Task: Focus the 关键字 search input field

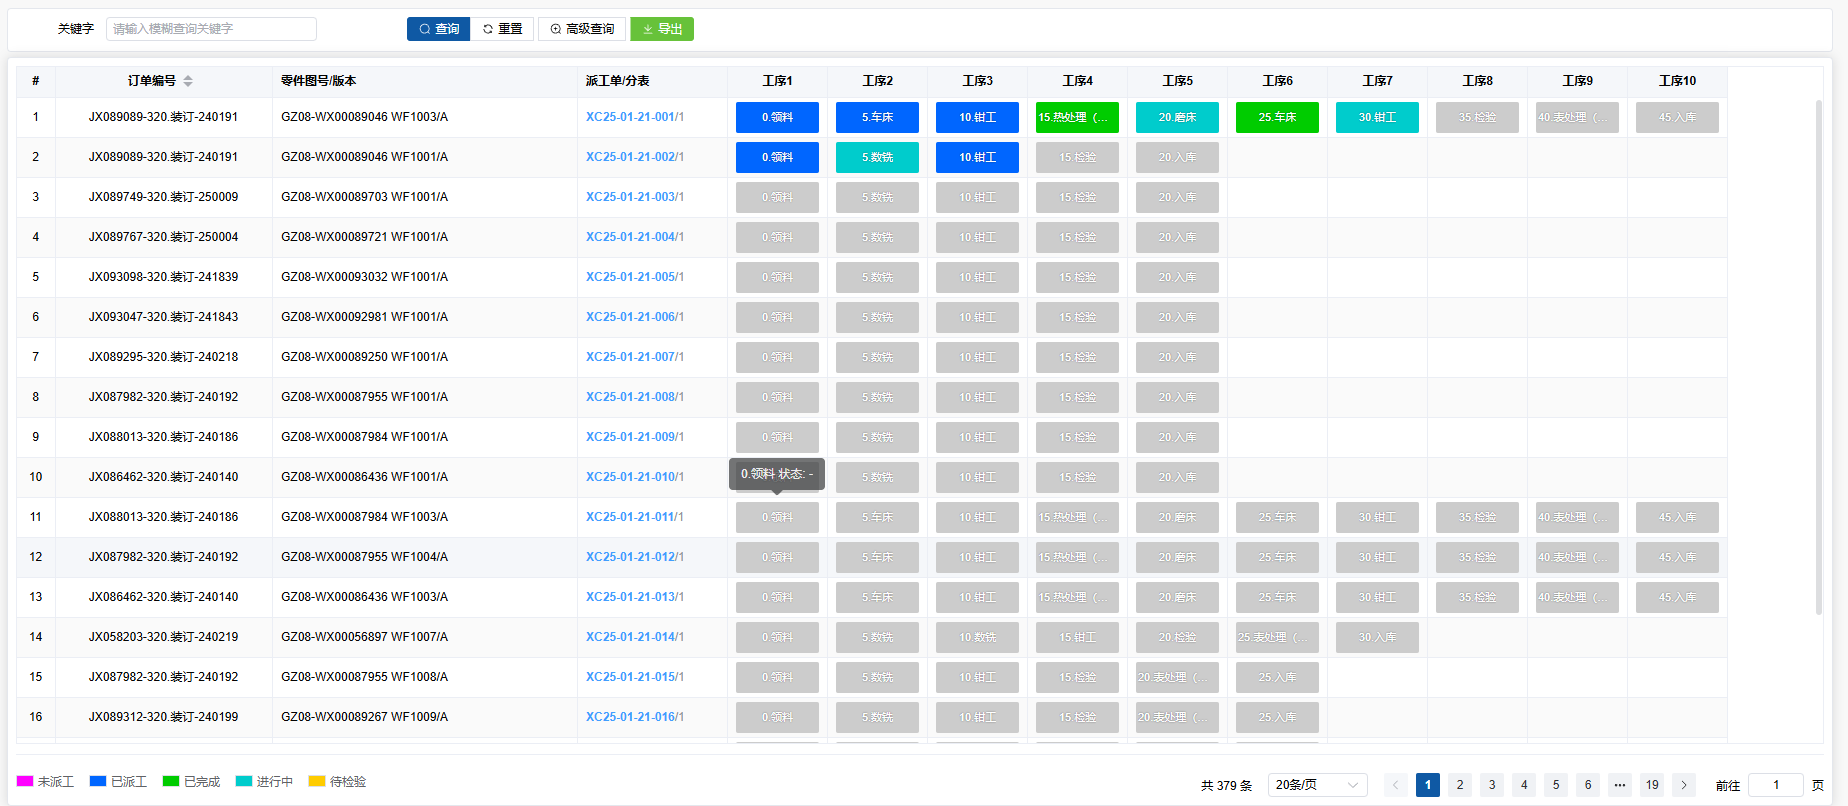Action: (211, 29)
